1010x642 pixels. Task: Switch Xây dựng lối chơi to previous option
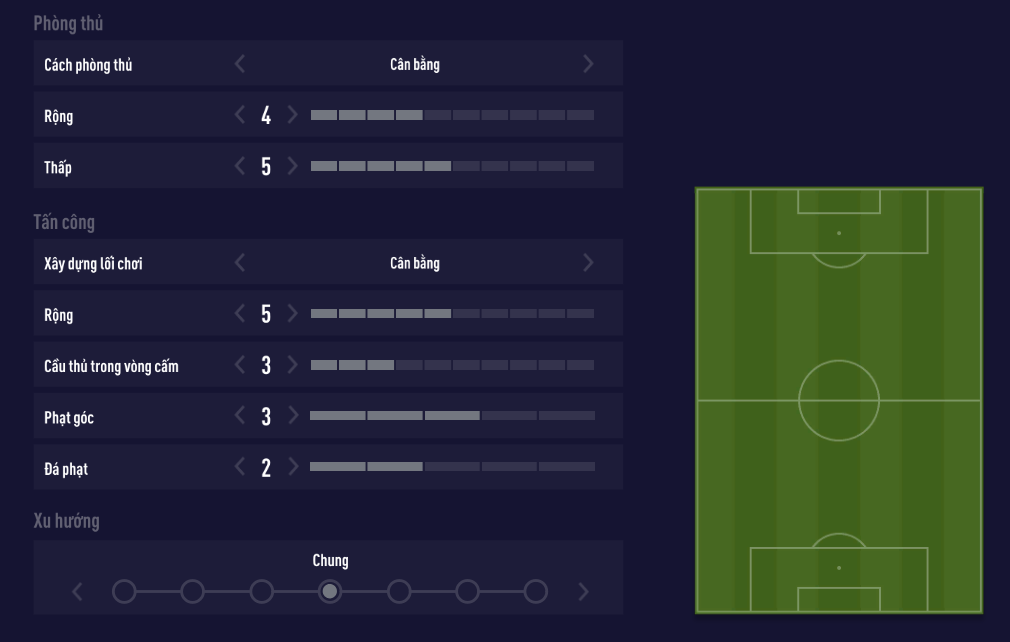[240, 263]
